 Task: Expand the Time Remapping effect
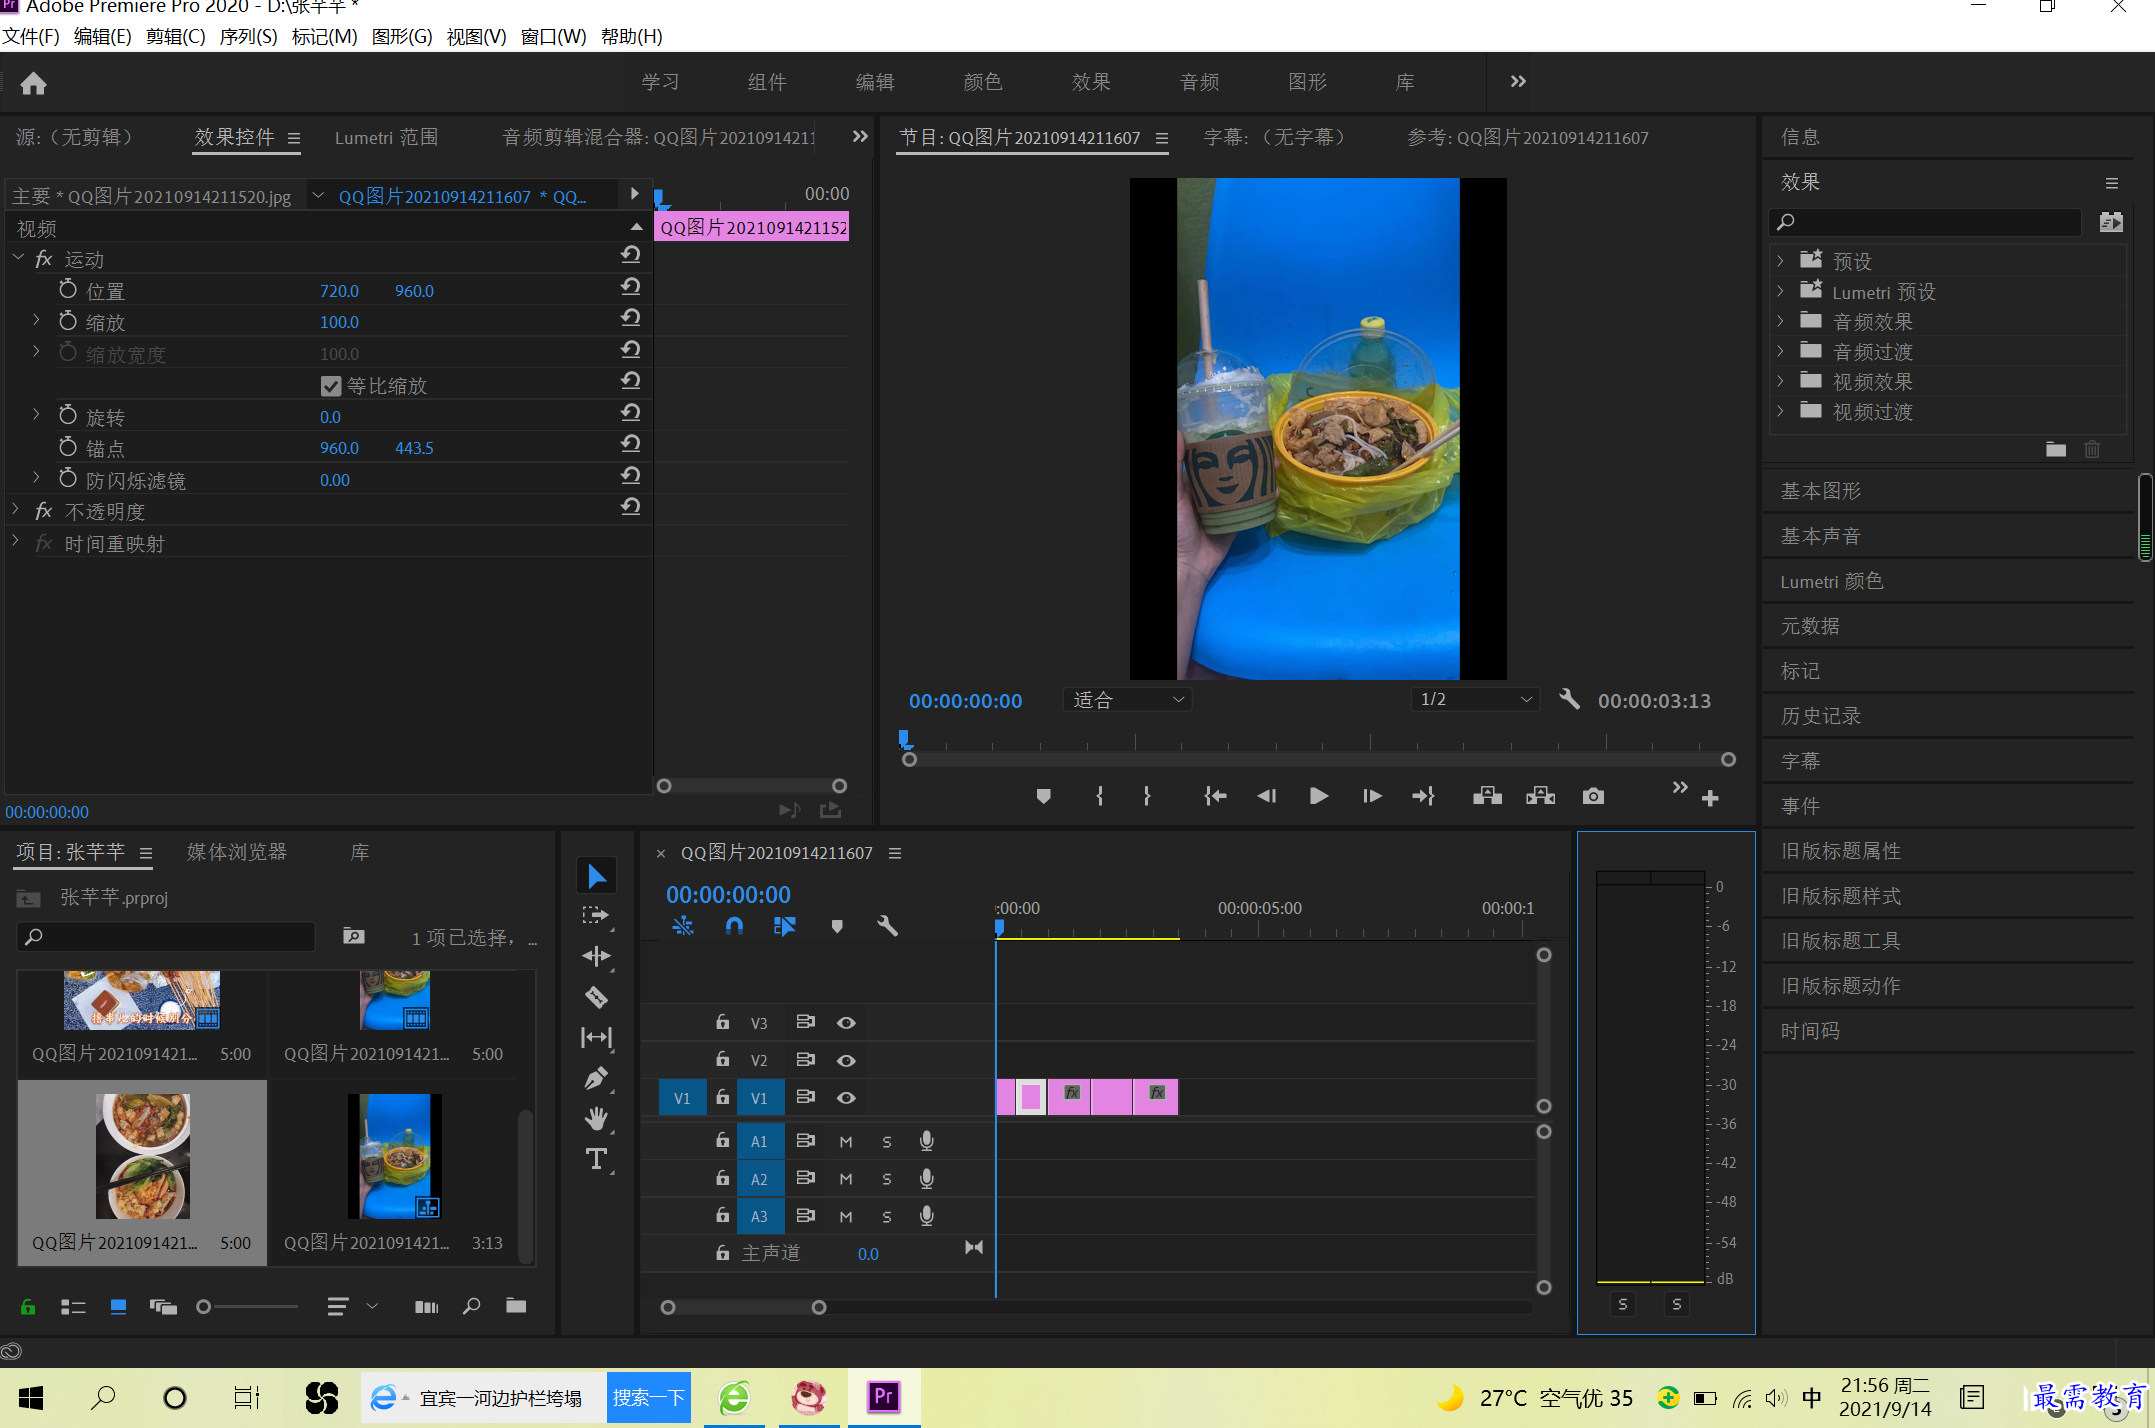click(x=16, y=542)
